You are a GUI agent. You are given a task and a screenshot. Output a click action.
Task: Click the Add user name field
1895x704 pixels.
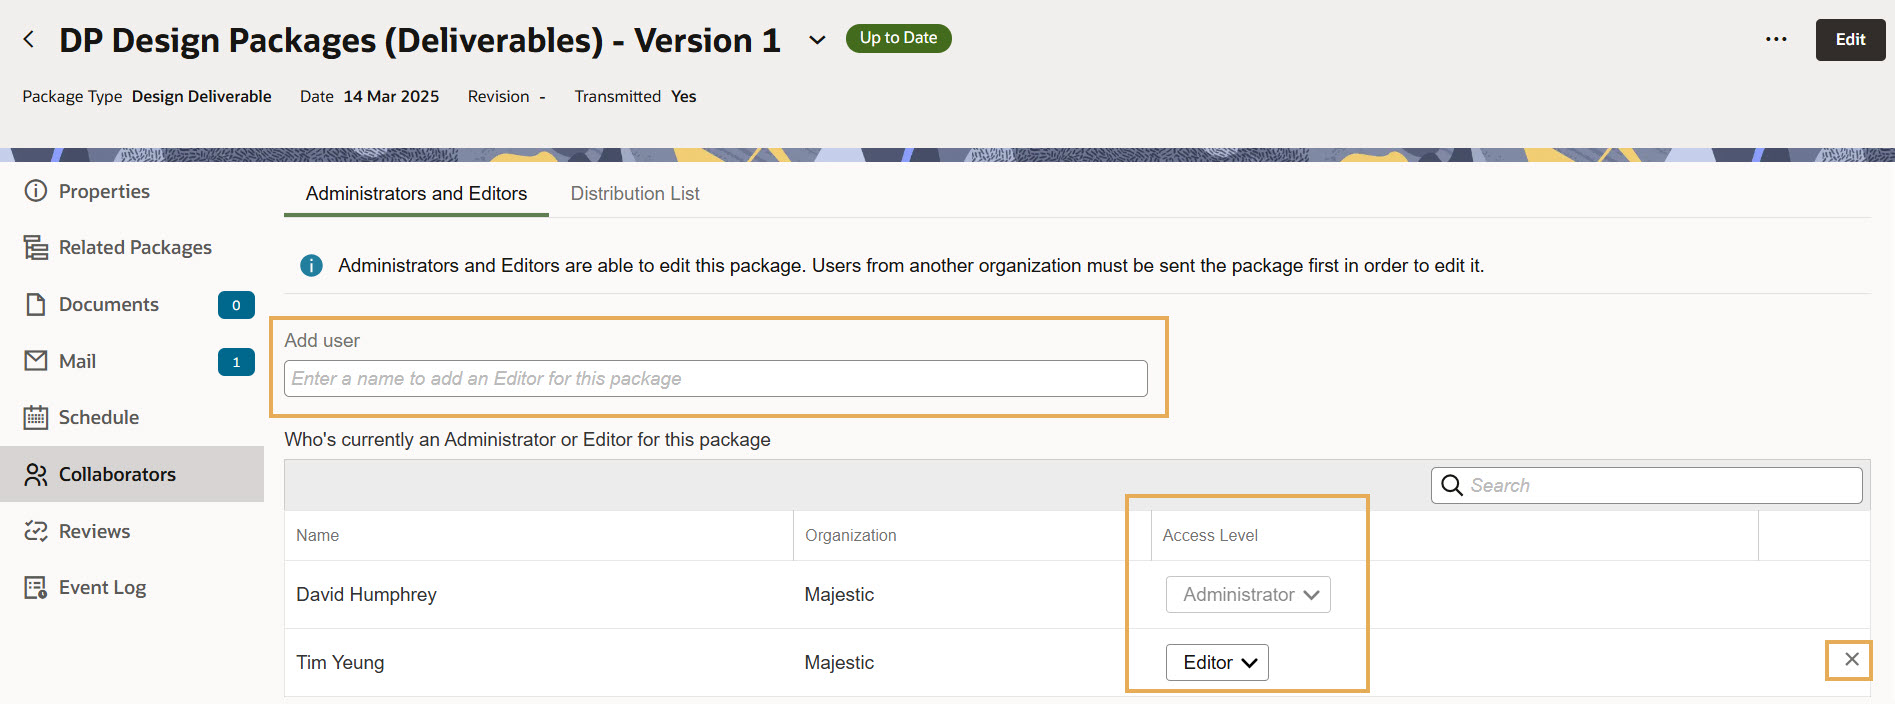tap(715, 379)
